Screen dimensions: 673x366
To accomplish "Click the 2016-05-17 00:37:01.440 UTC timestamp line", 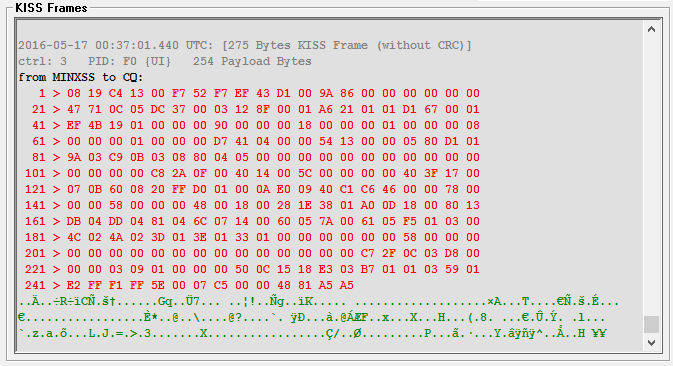I will [245, 45].
